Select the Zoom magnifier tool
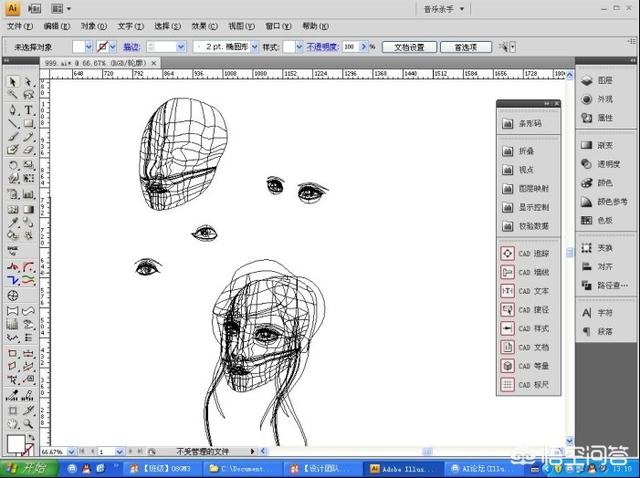Screen dimensions: 640x478 [x=28, y=424]
